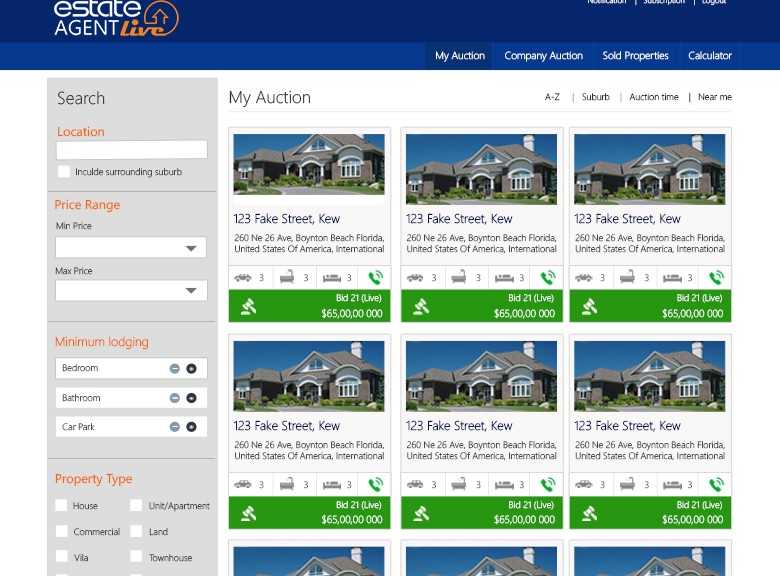780x576 pixels.
Task: Increase Bathroom count with plus icon
Action: 191,398
